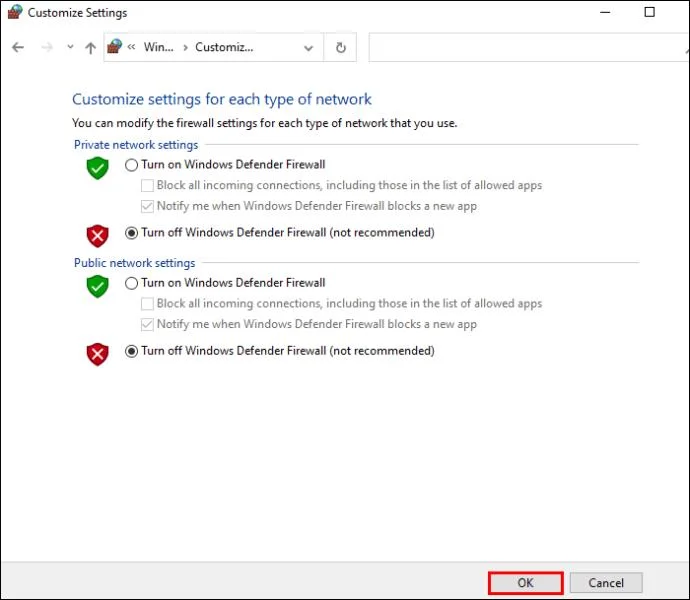Turn on firewall for public network
This screenshot has width=690, height=600.
[x=131, y=283]
